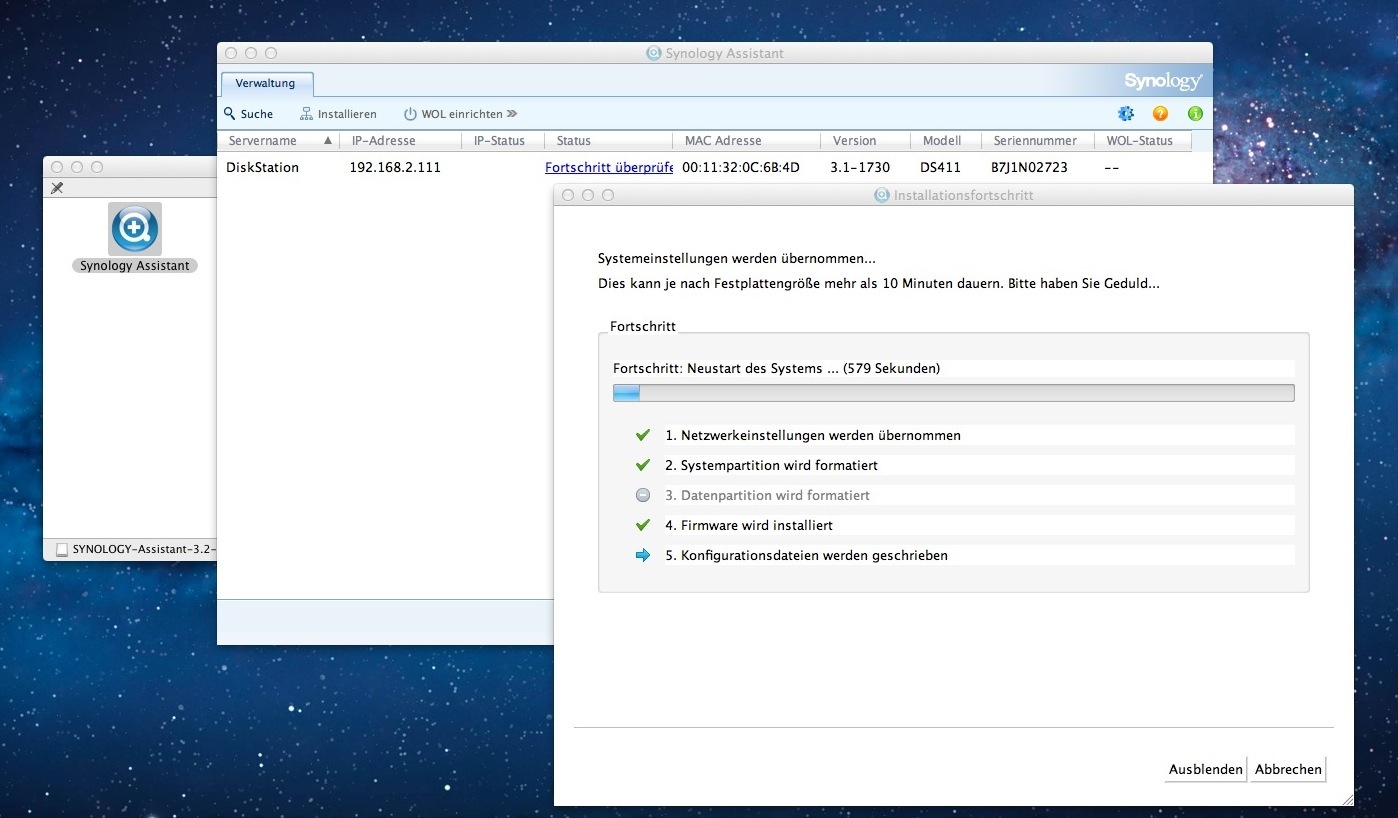This screenshot has height=818, width=1398.
Task: Click the Finder window toolbar customize icon
Action: 57,188
